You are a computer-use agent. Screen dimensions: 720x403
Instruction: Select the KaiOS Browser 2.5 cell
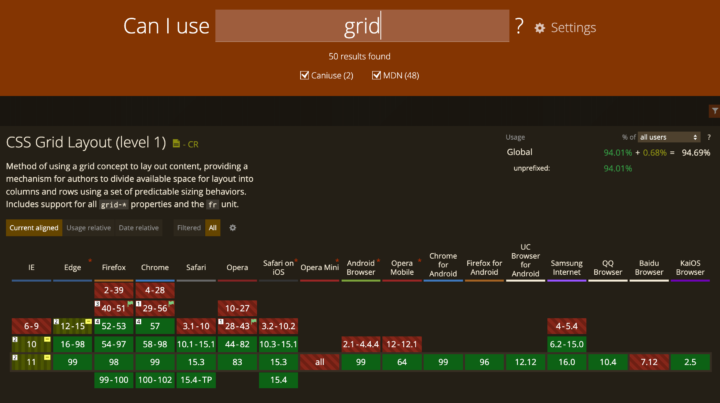690,362
